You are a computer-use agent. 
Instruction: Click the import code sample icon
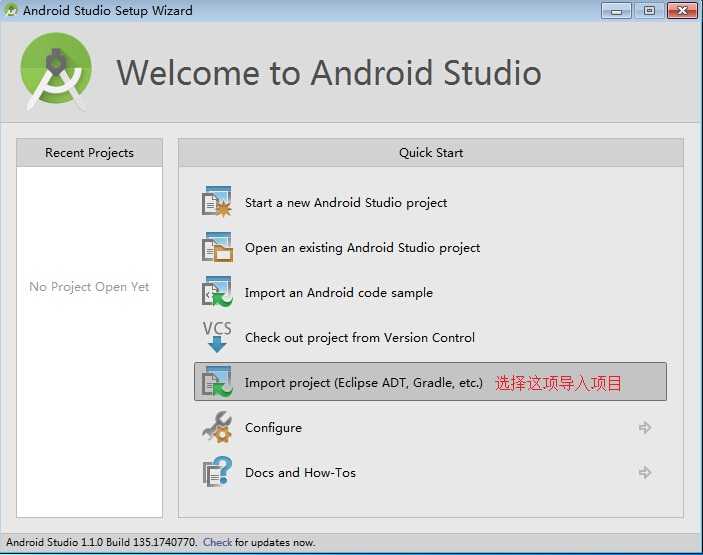tap(217, 292)
